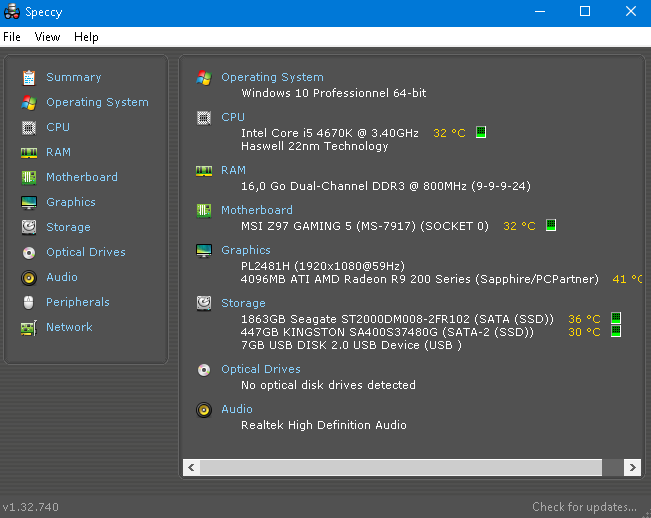Click the Peripherals mouse icon in the sidebar

28,302
